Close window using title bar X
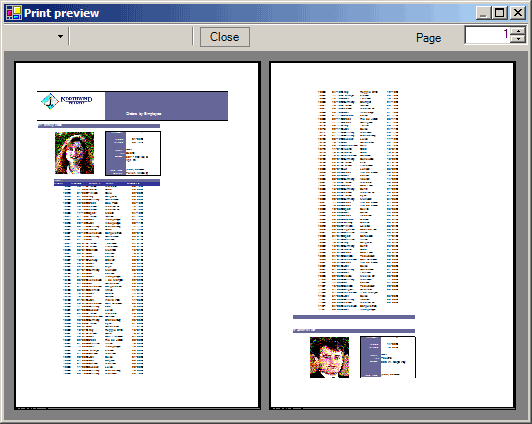The width and height of the screenshot is (532, 424). pyautogui.click(x=518, y=13)
